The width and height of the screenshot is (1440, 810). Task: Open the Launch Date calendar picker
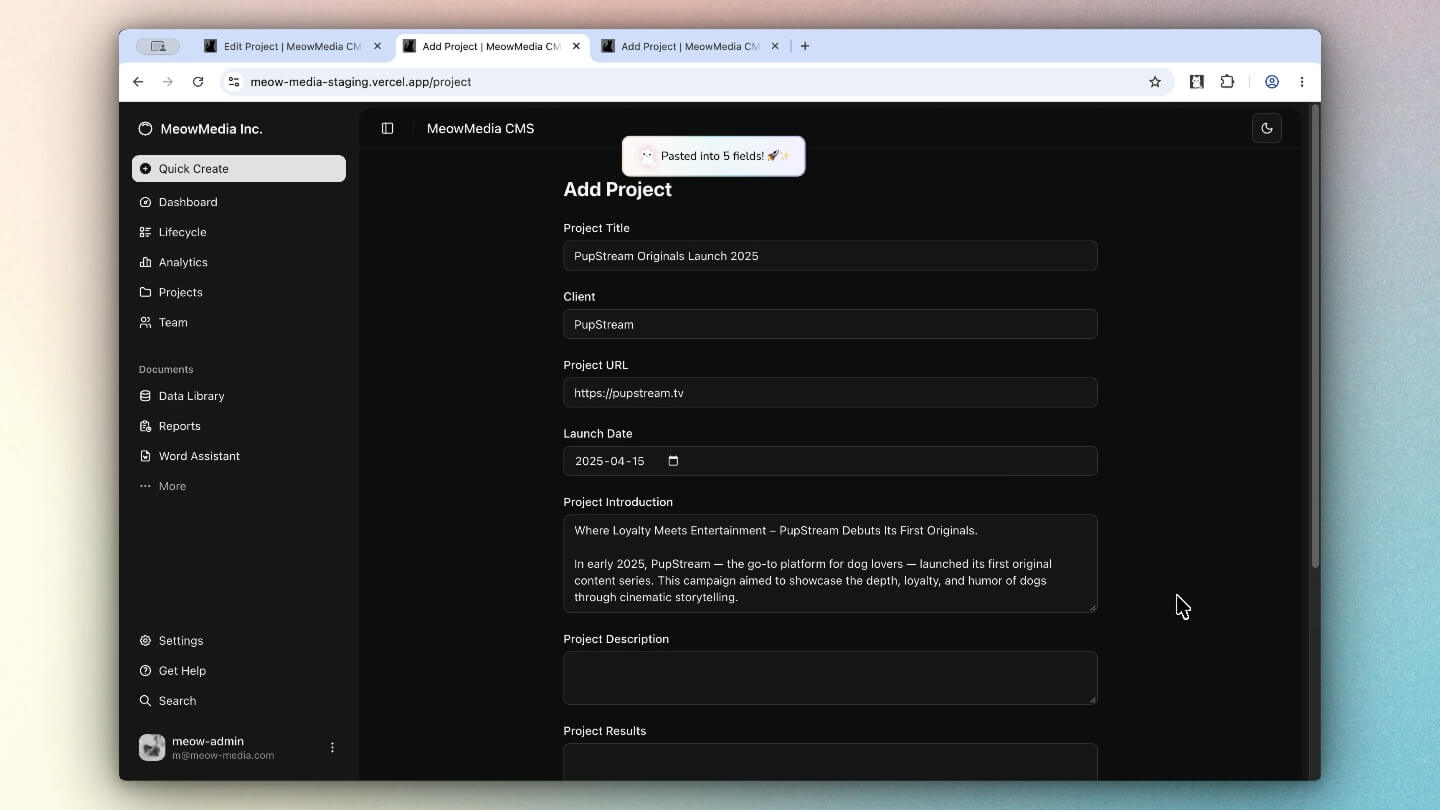[x=673, y=461]
